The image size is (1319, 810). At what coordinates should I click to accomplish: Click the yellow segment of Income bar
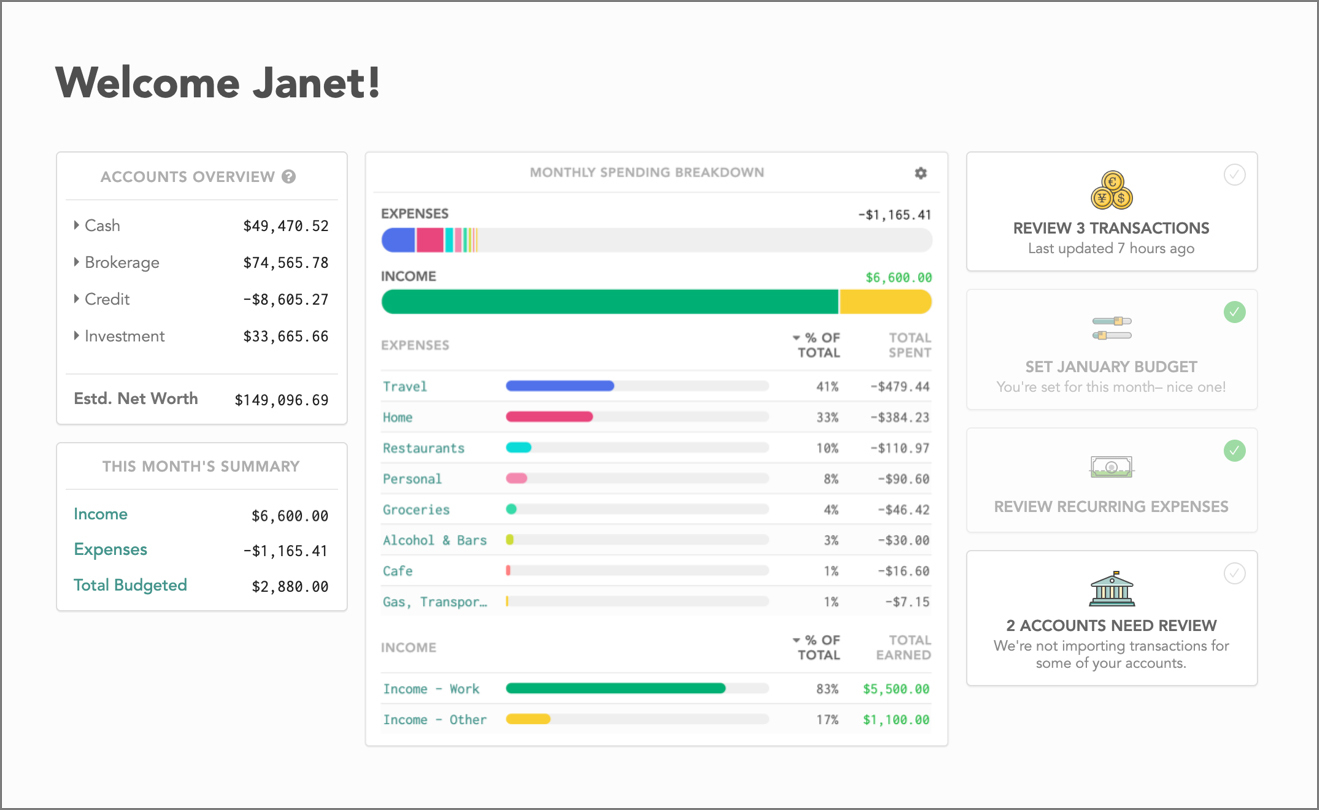pos(884,302)
